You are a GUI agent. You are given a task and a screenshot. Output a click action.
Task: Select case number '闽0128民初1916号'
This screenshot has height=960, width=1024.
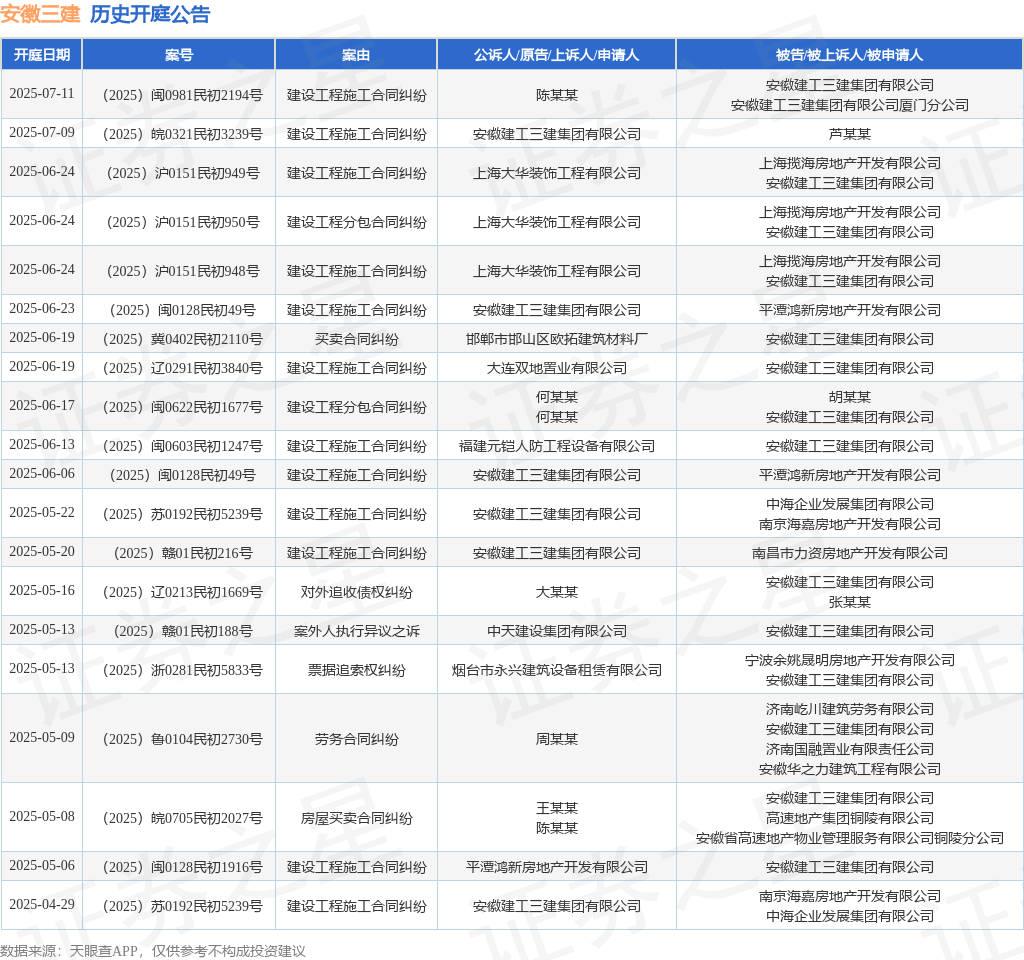pyautogui.click(x=206, y=868)
